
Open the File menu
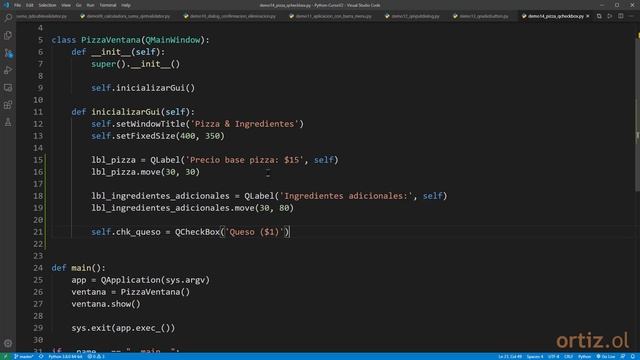tap(18, 5)
